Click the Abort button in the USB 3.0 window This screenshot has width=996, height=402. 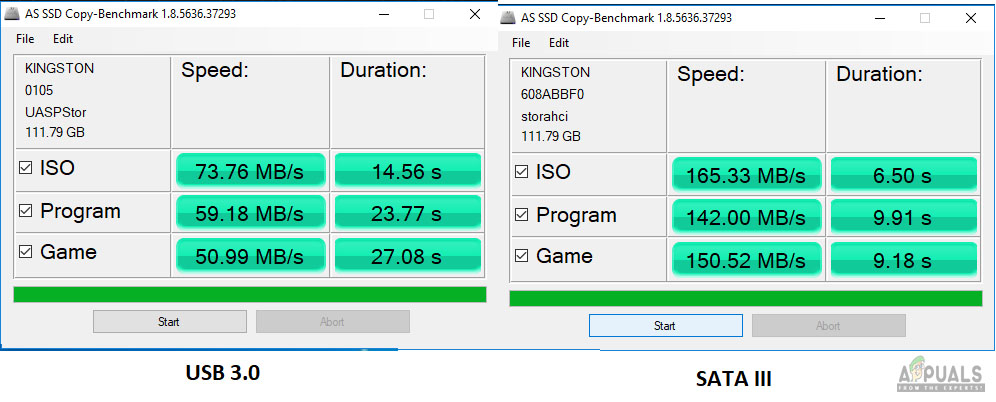(x=333, y=321)
